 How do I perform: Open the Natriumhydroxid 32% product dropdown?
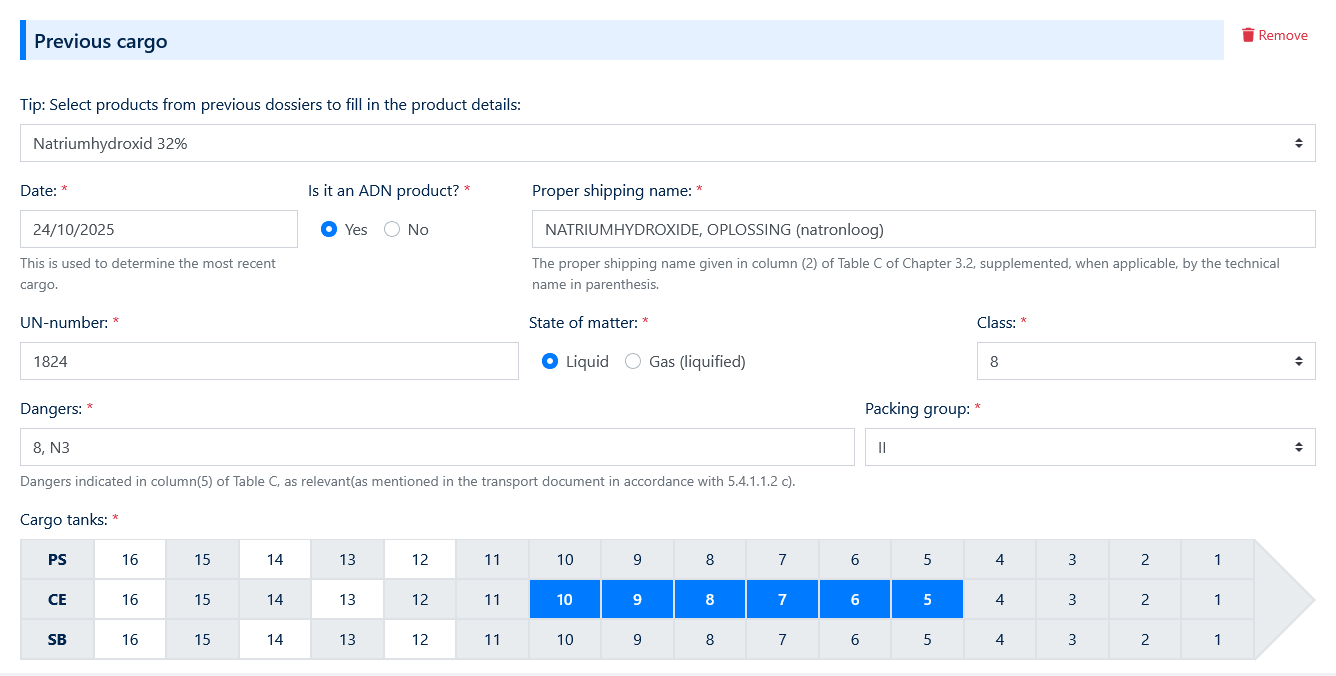(x=668, y=142)
